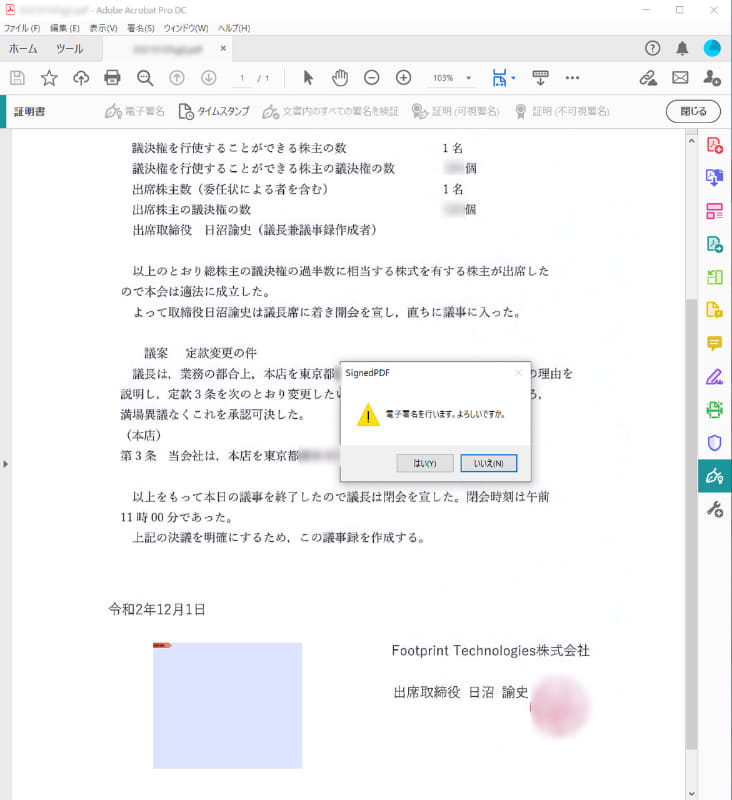Click the タイムスタンプ toolbar button
This screenshot has width=732, height=800.
pos(214,111)
